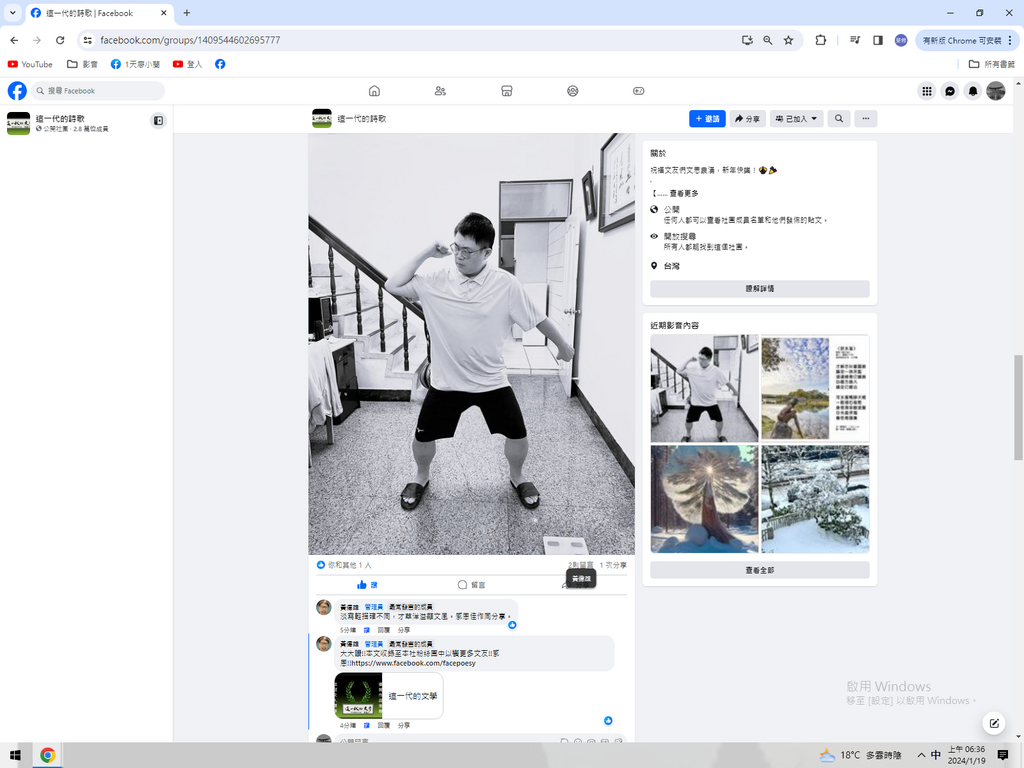The image size is (1024, 768).
Task: Expand the Chrome tab search chevron
Action: pos(12,13)
